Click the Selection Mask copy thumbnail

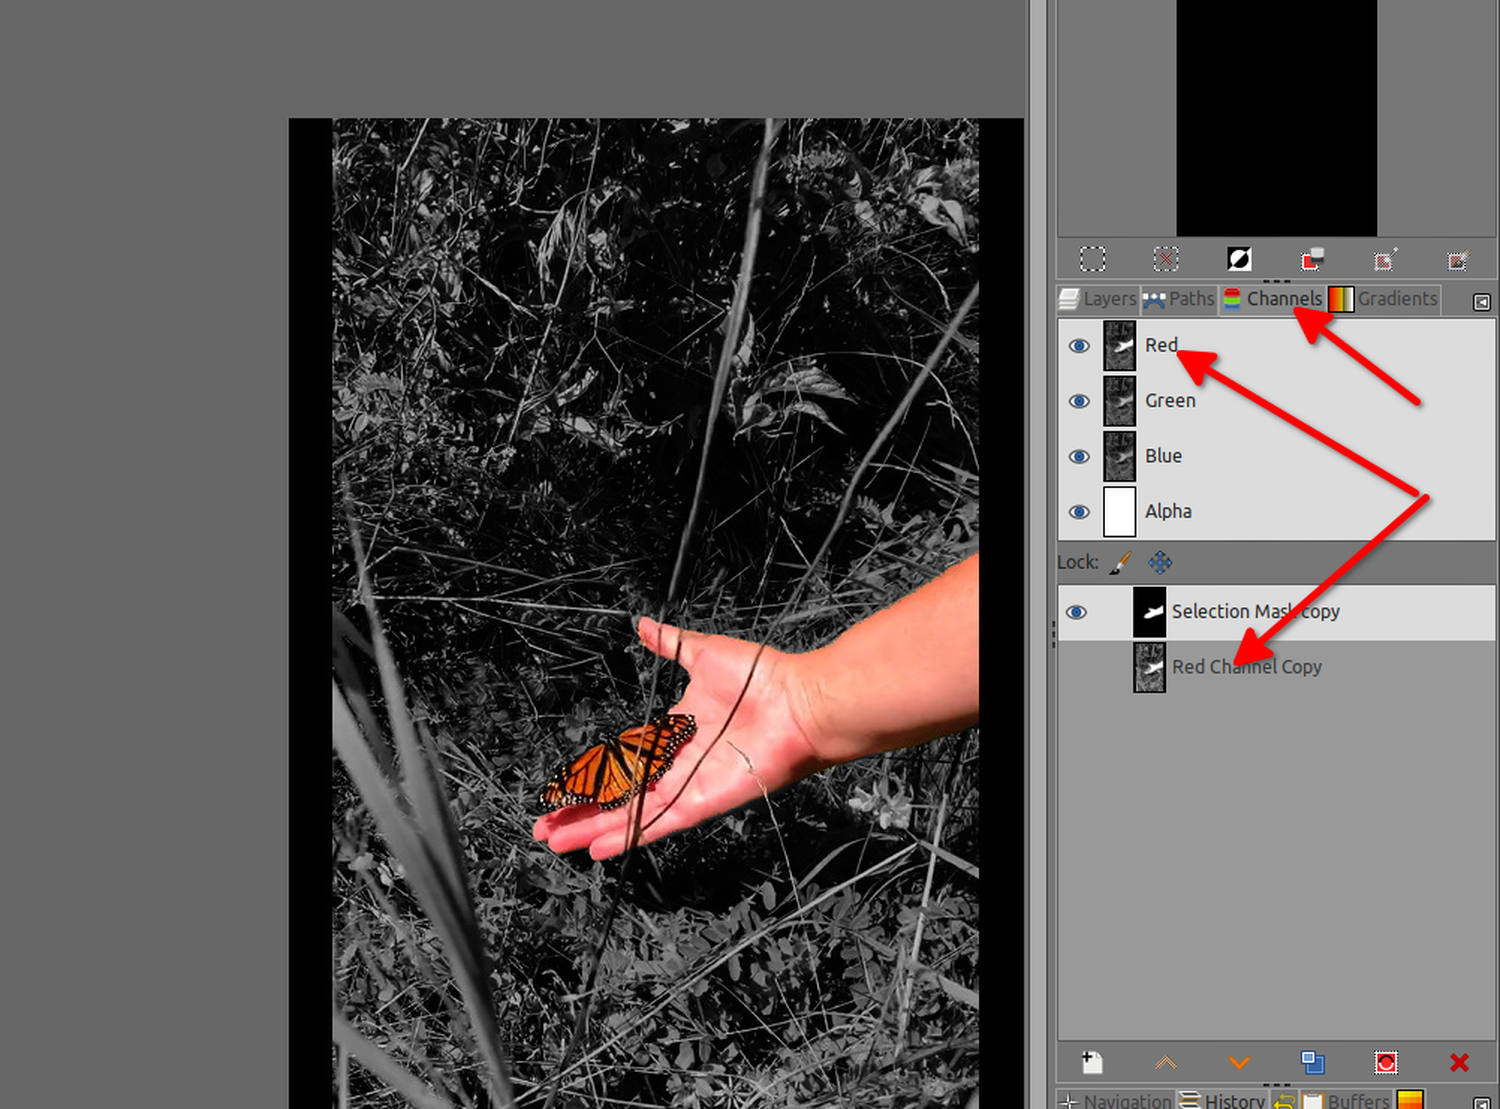[1149, 612]
